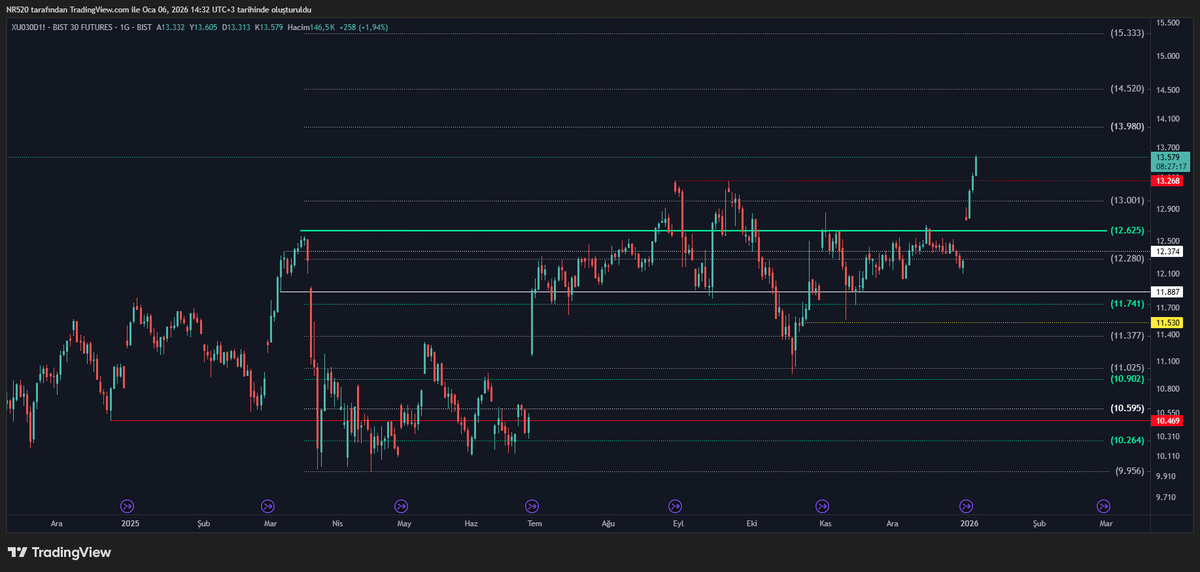The image size is (1200, 572).
Task: Click the level label (10.595)
Action: point(1127,408)
